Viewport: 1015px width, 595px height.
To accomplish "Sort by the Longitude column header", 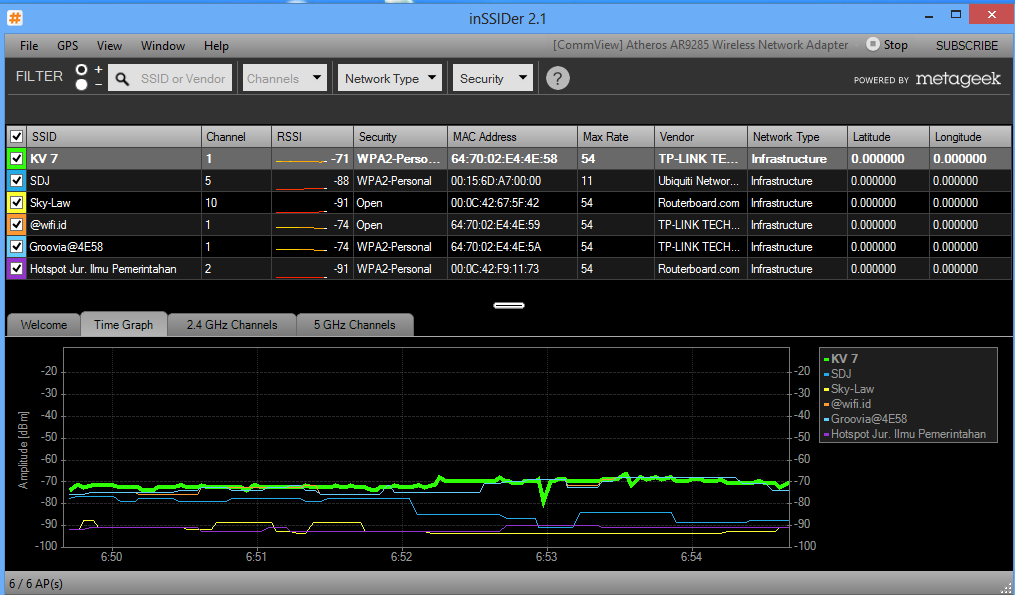I will (x=970, y=137).
